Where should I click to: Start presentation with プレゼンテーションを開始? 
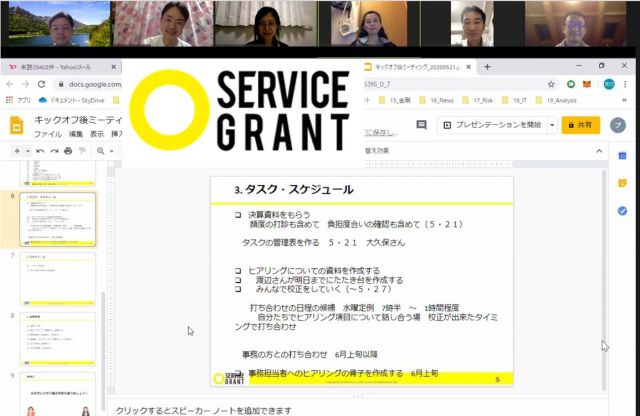(493, 125)
